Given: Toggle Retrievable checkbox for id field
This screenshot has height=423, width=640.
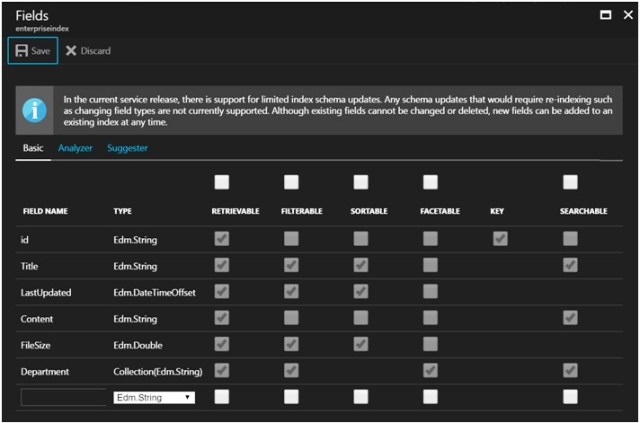Looking at the screenshot, I should [222, 238].
